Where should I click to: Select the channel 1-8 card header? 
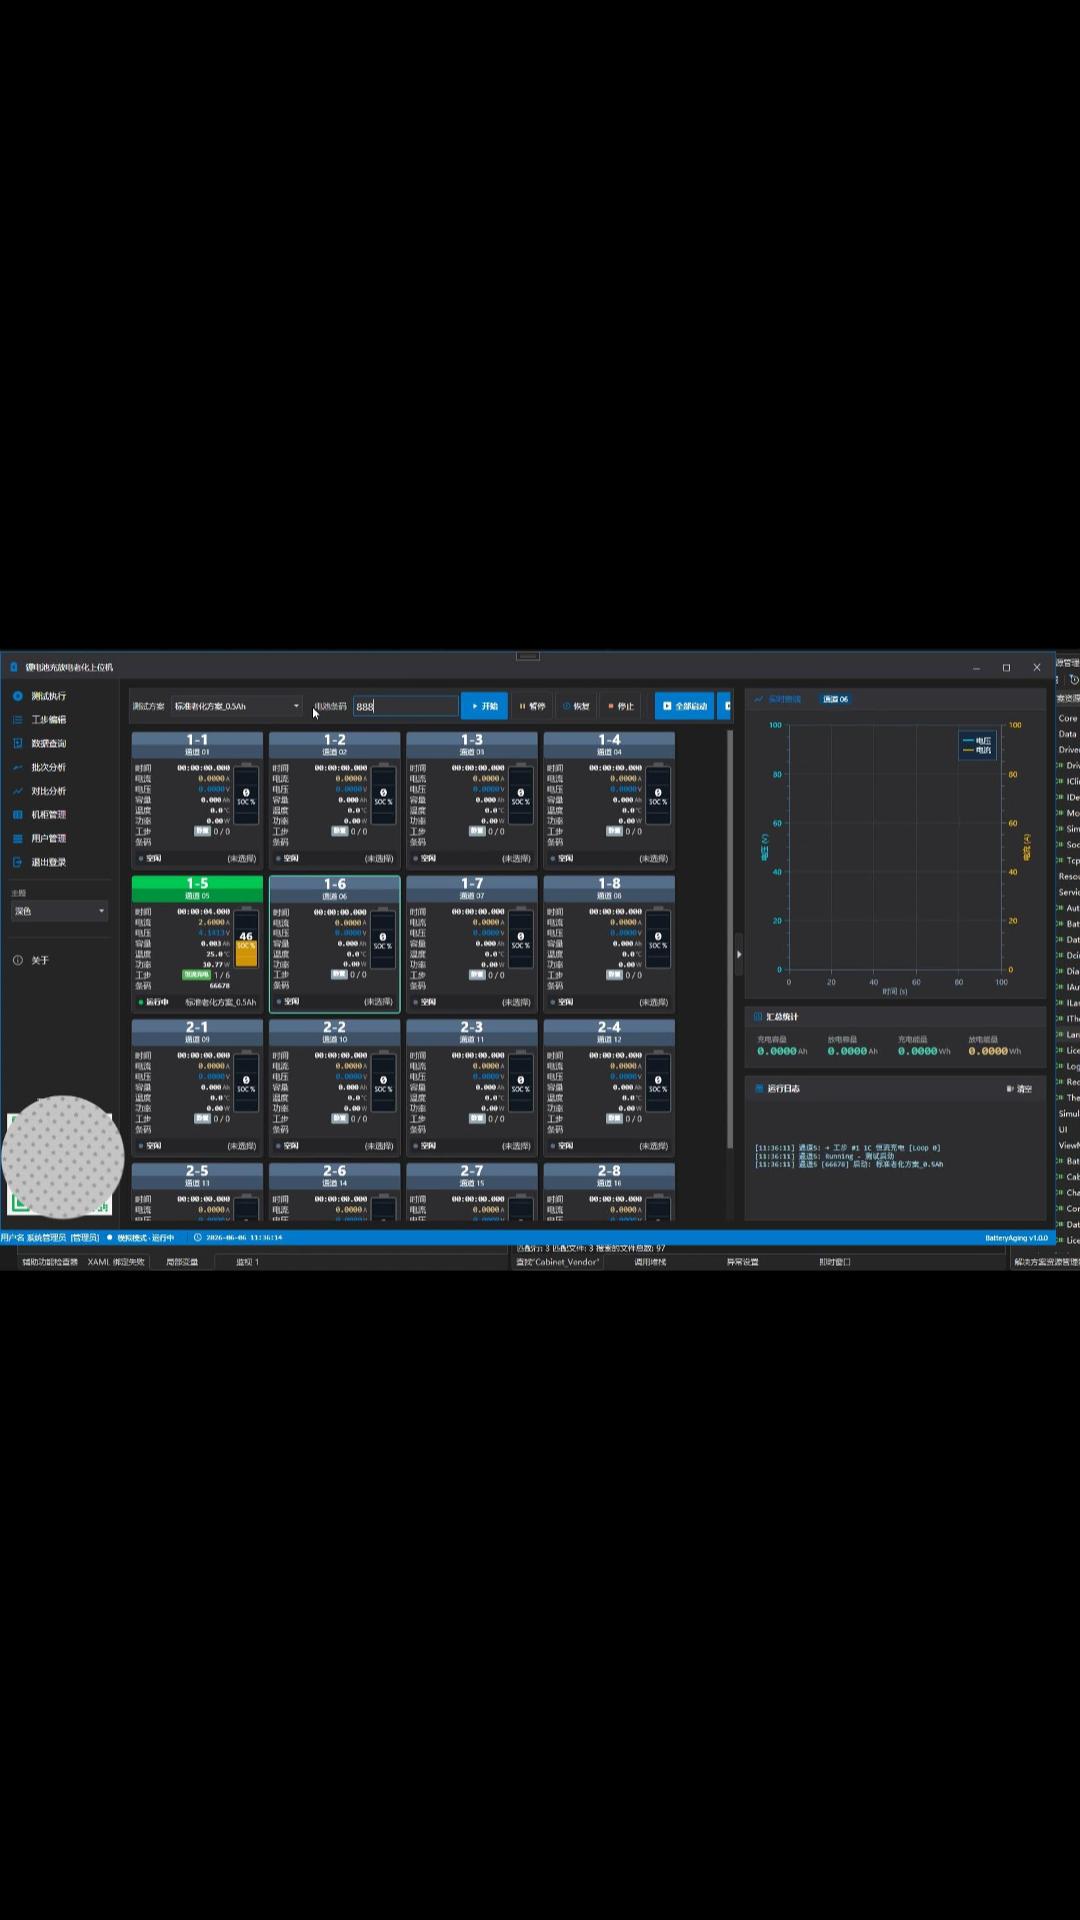click(x=609, y=889)
